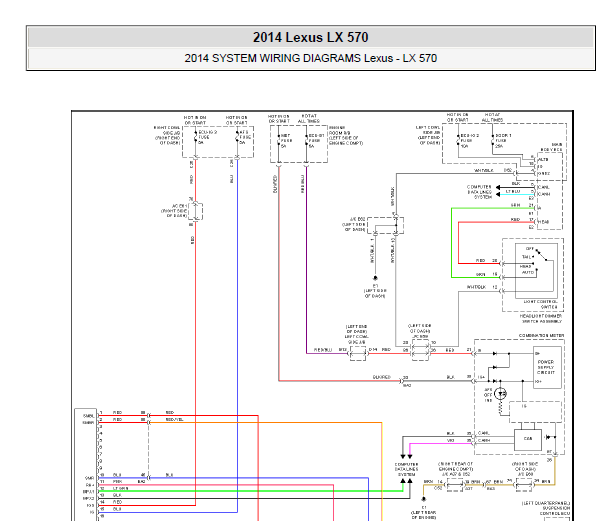Click Computer Data Lines System label beside LT BLU wire
Viewport: 604px width, 521px height.
[479, 192]
